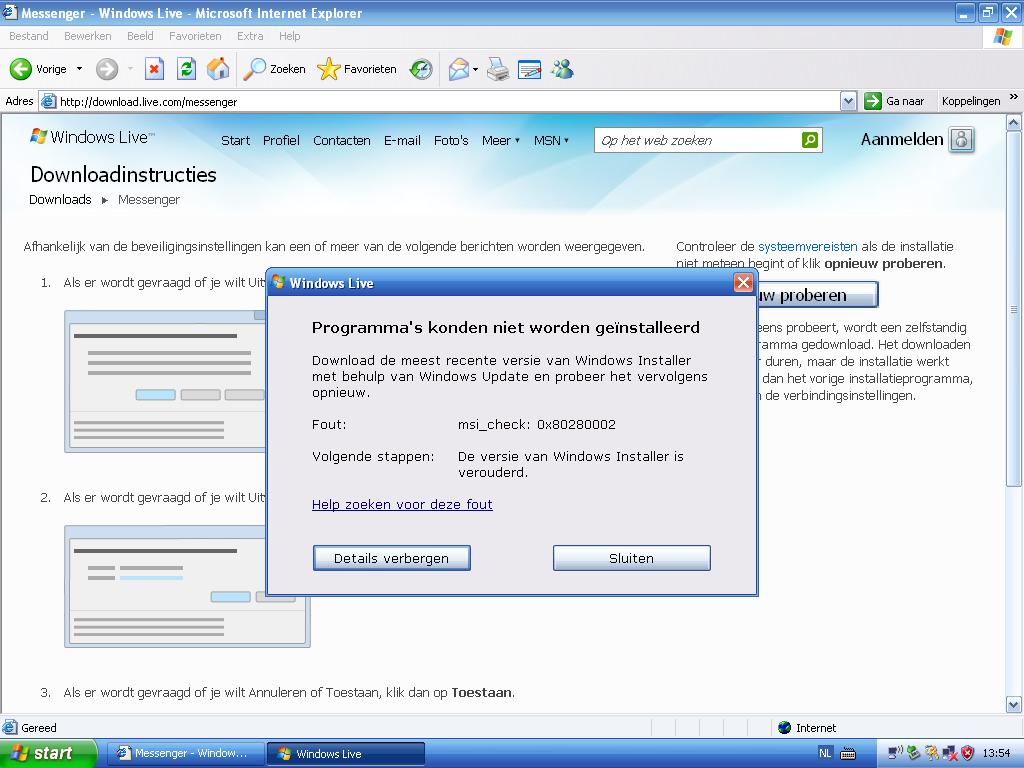Image resolution: width=1024 pixels, height=768 pixels.
Task: Click the forward navigation arrow icon
Action: coord(107,69)
